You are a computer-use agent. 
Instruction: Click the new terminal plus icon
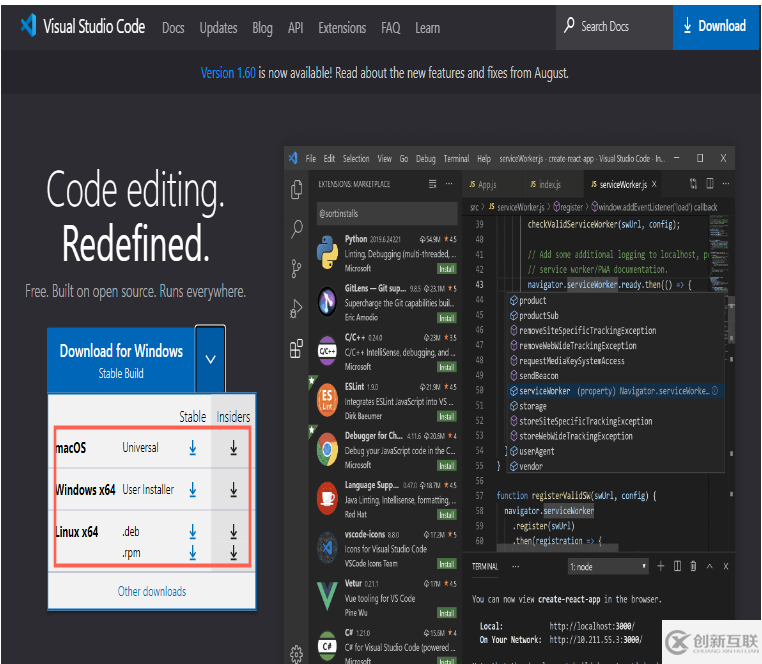[660, 566]
